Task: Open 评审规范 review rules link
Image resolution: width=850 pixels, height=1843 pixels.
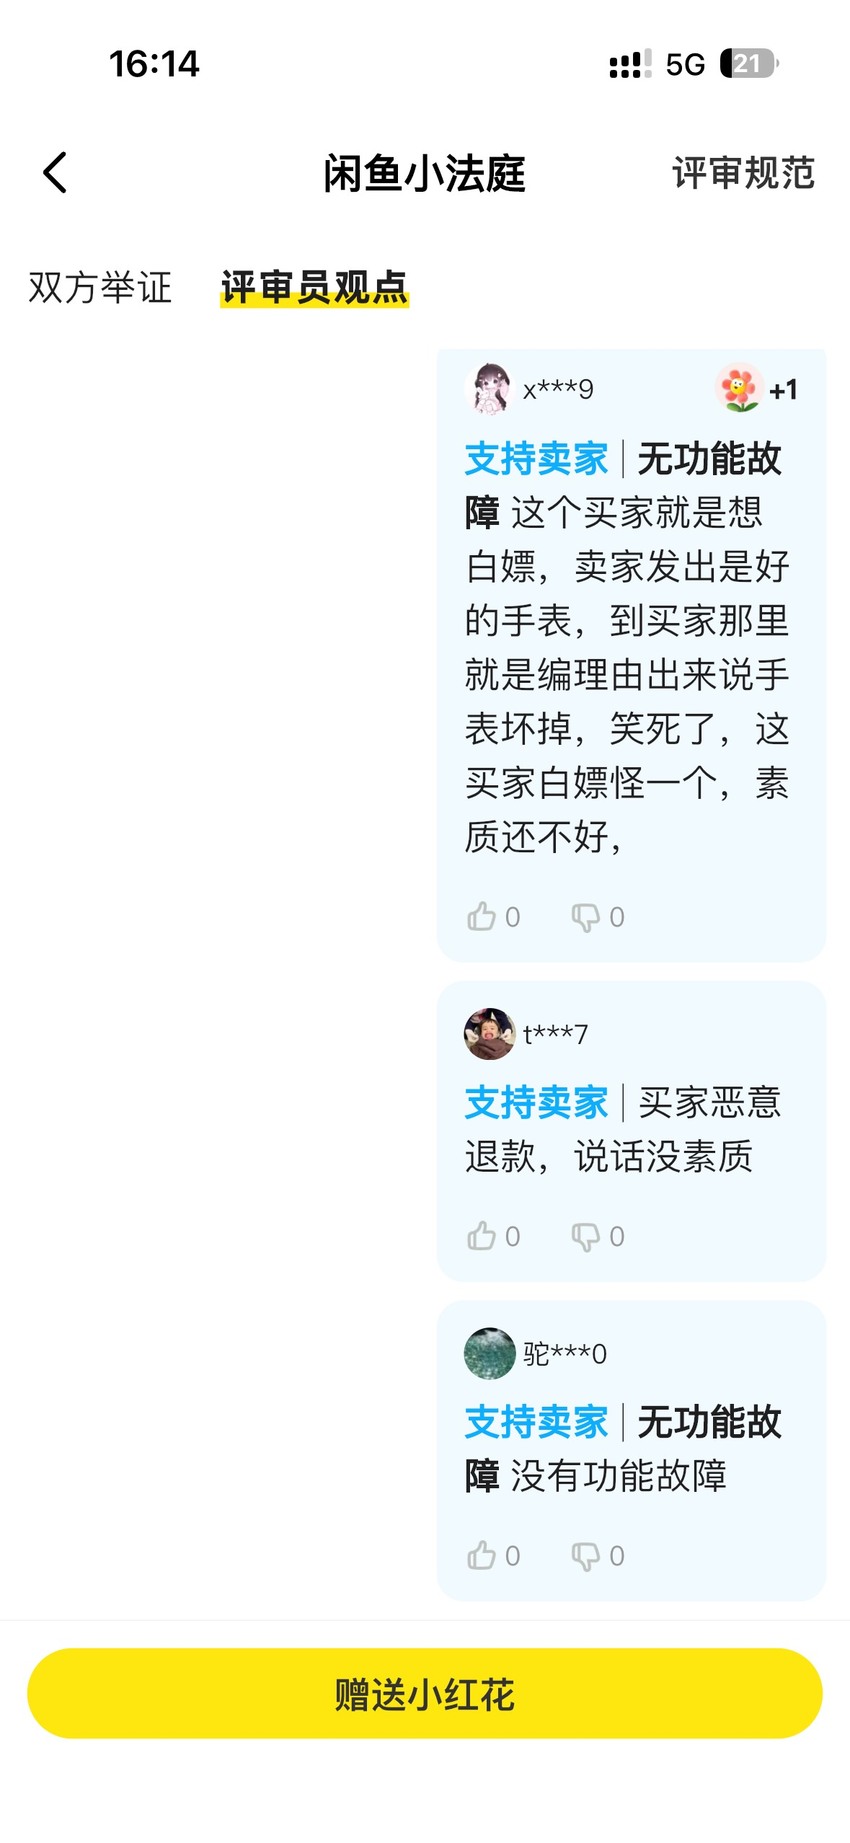Action: pyautogui.click(x=743, y=173)
